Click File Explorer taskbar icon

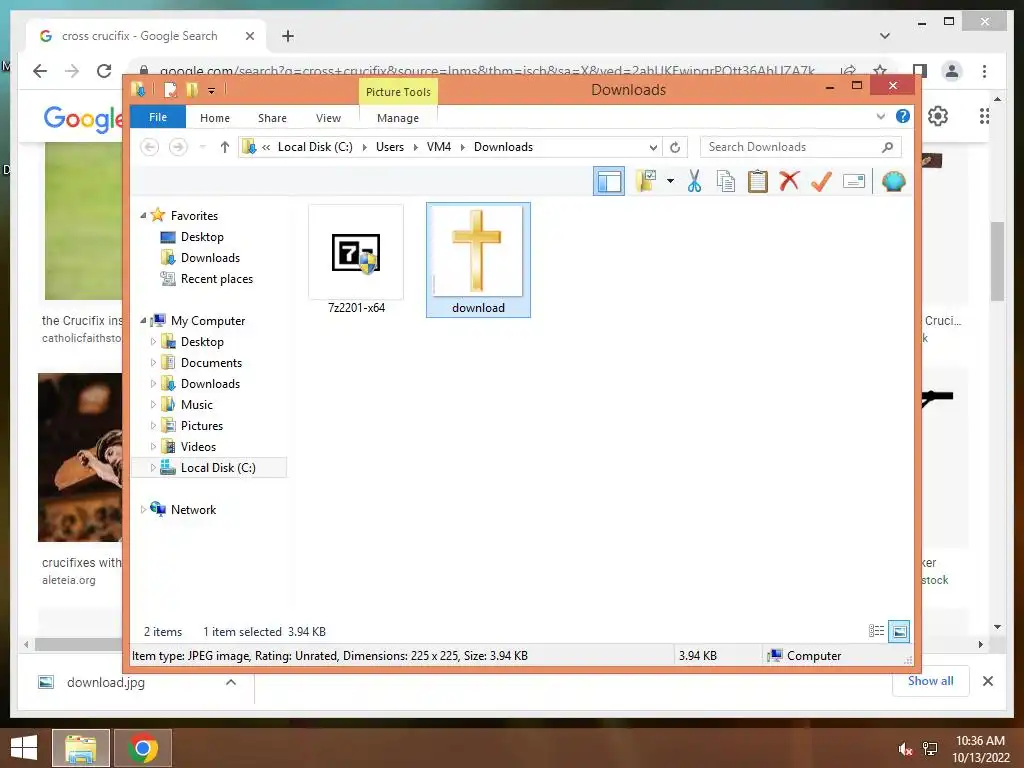81,748
